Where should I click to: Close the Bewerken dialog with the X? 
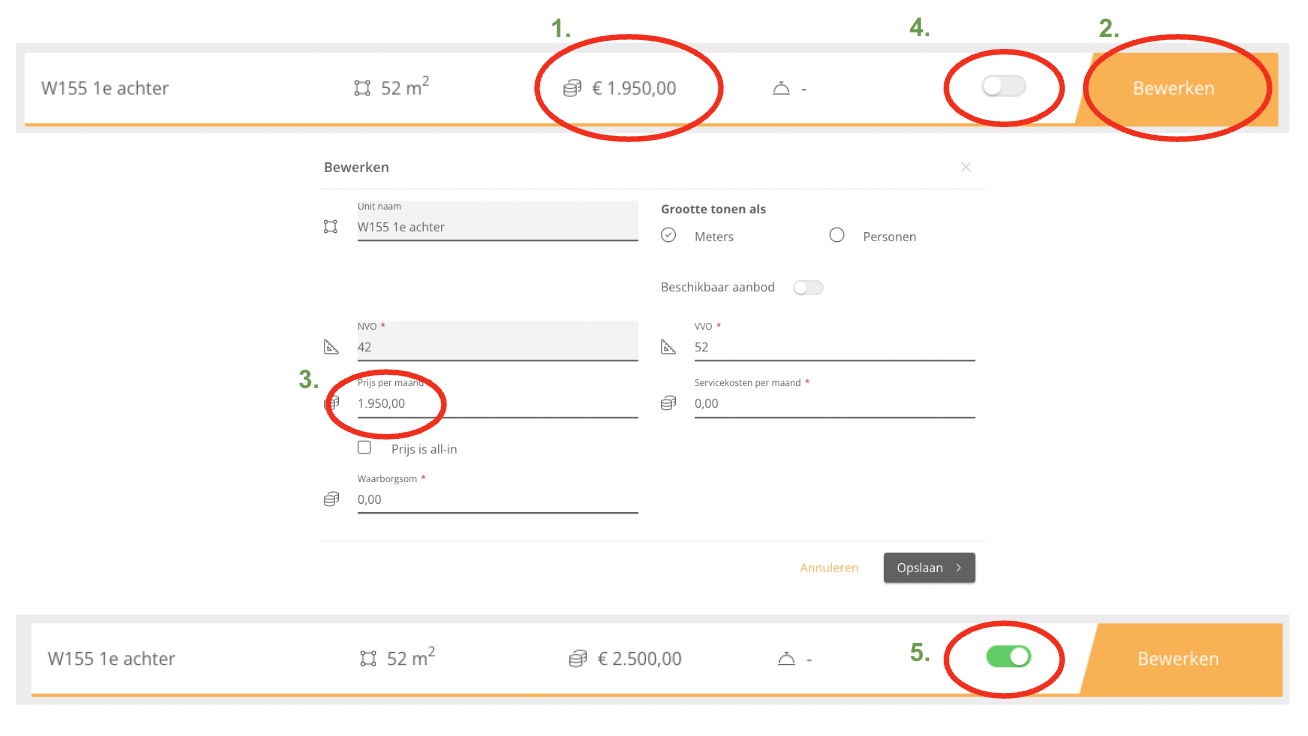tap(966, 167)
